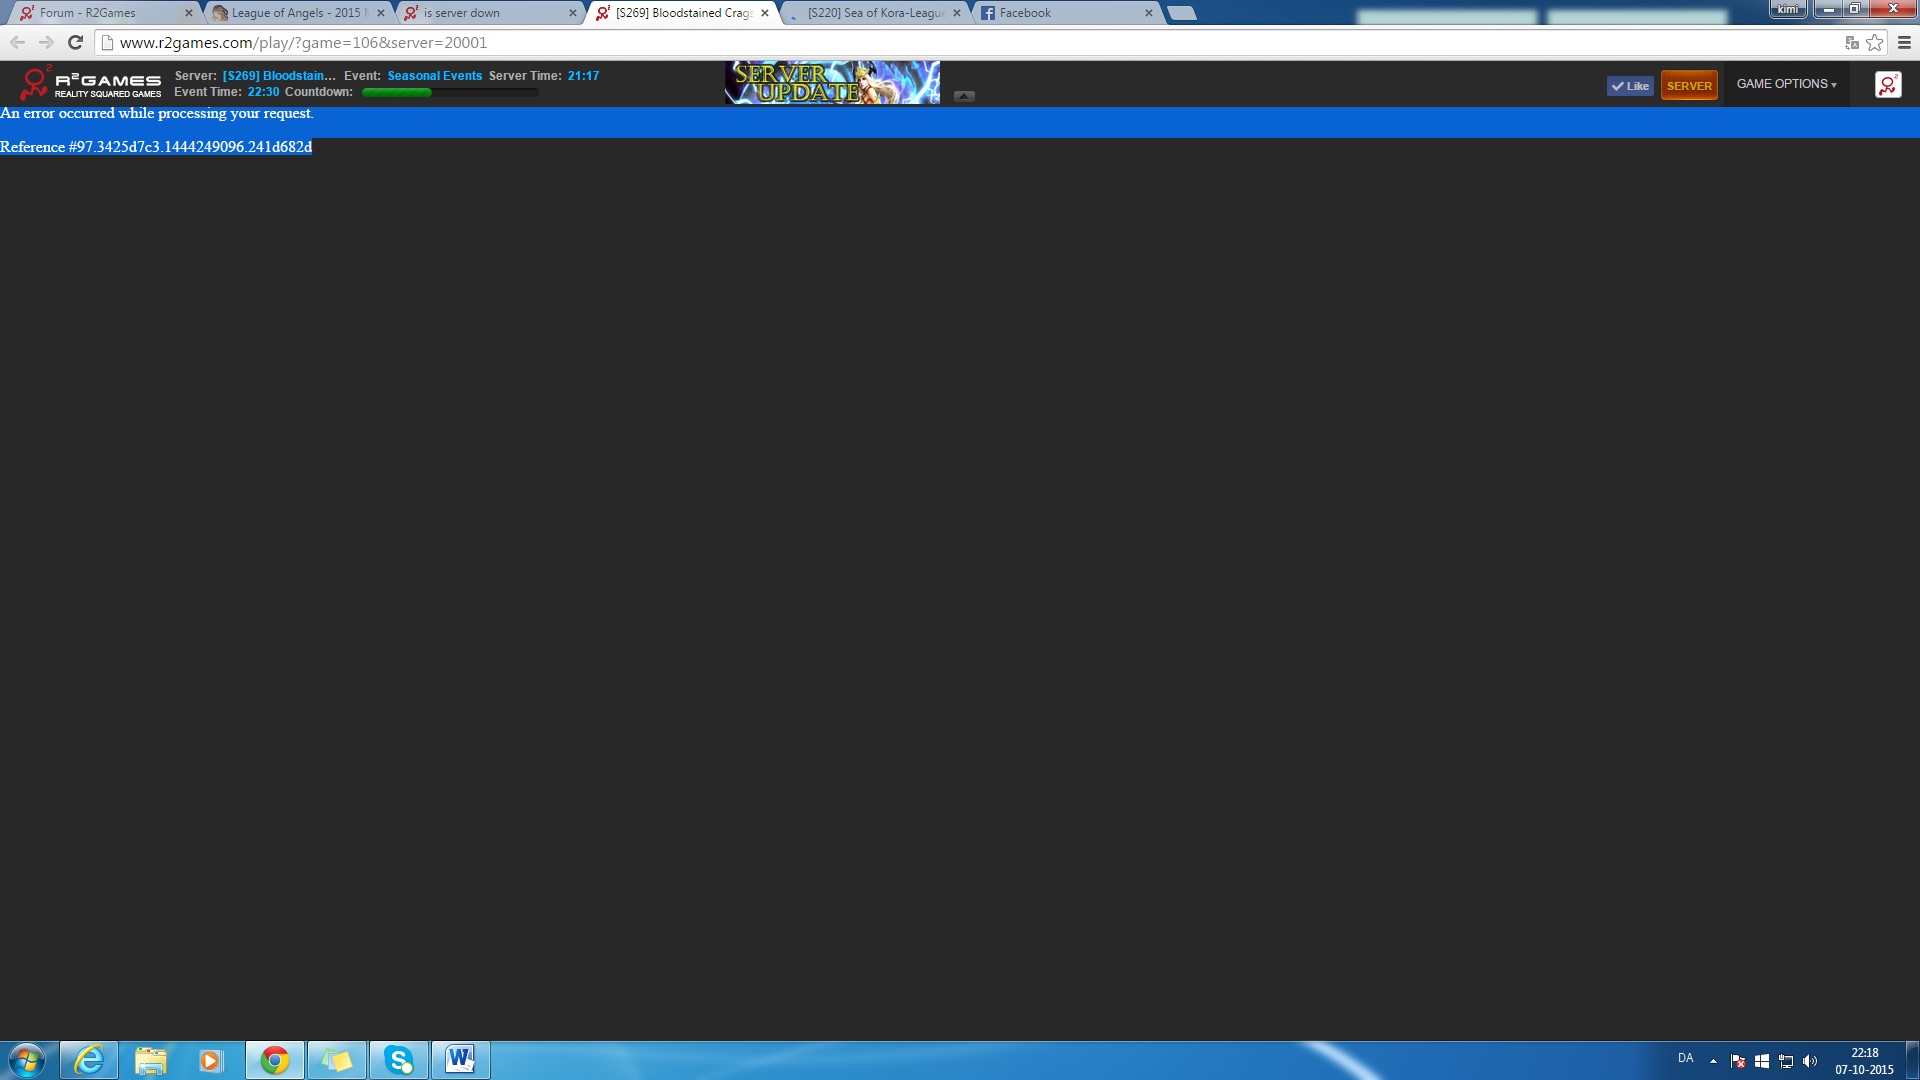The image size is (1920, 1080).
Task: Open Chrome hamburger menu
Action: tap(1904, 42)
